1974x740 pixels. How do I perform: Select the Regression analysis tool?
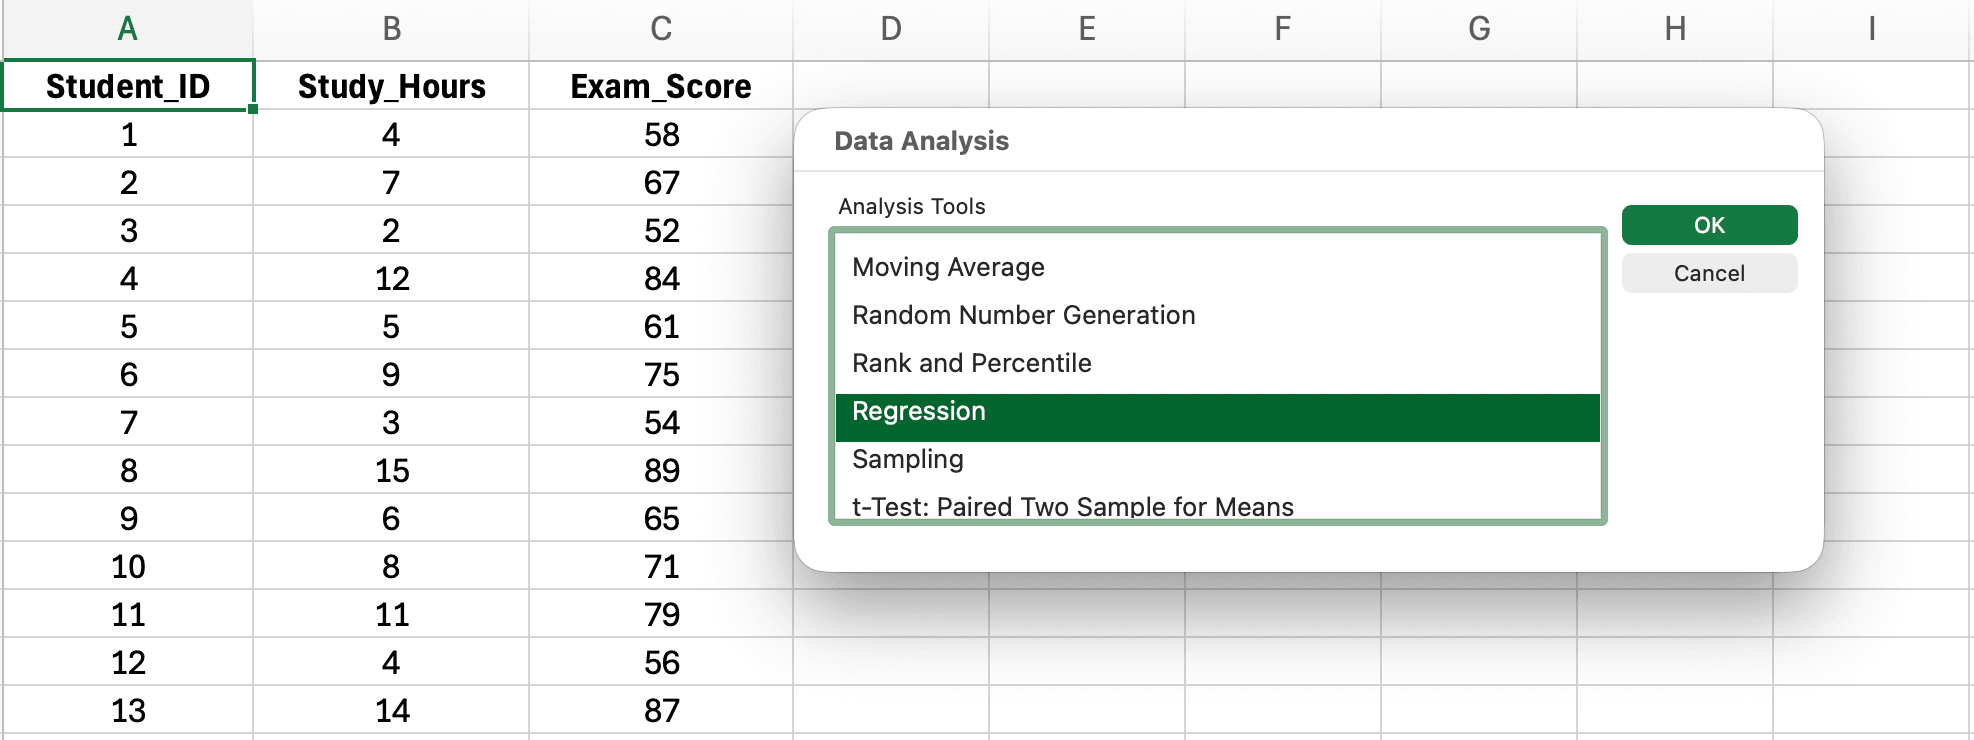coord(917,411)
